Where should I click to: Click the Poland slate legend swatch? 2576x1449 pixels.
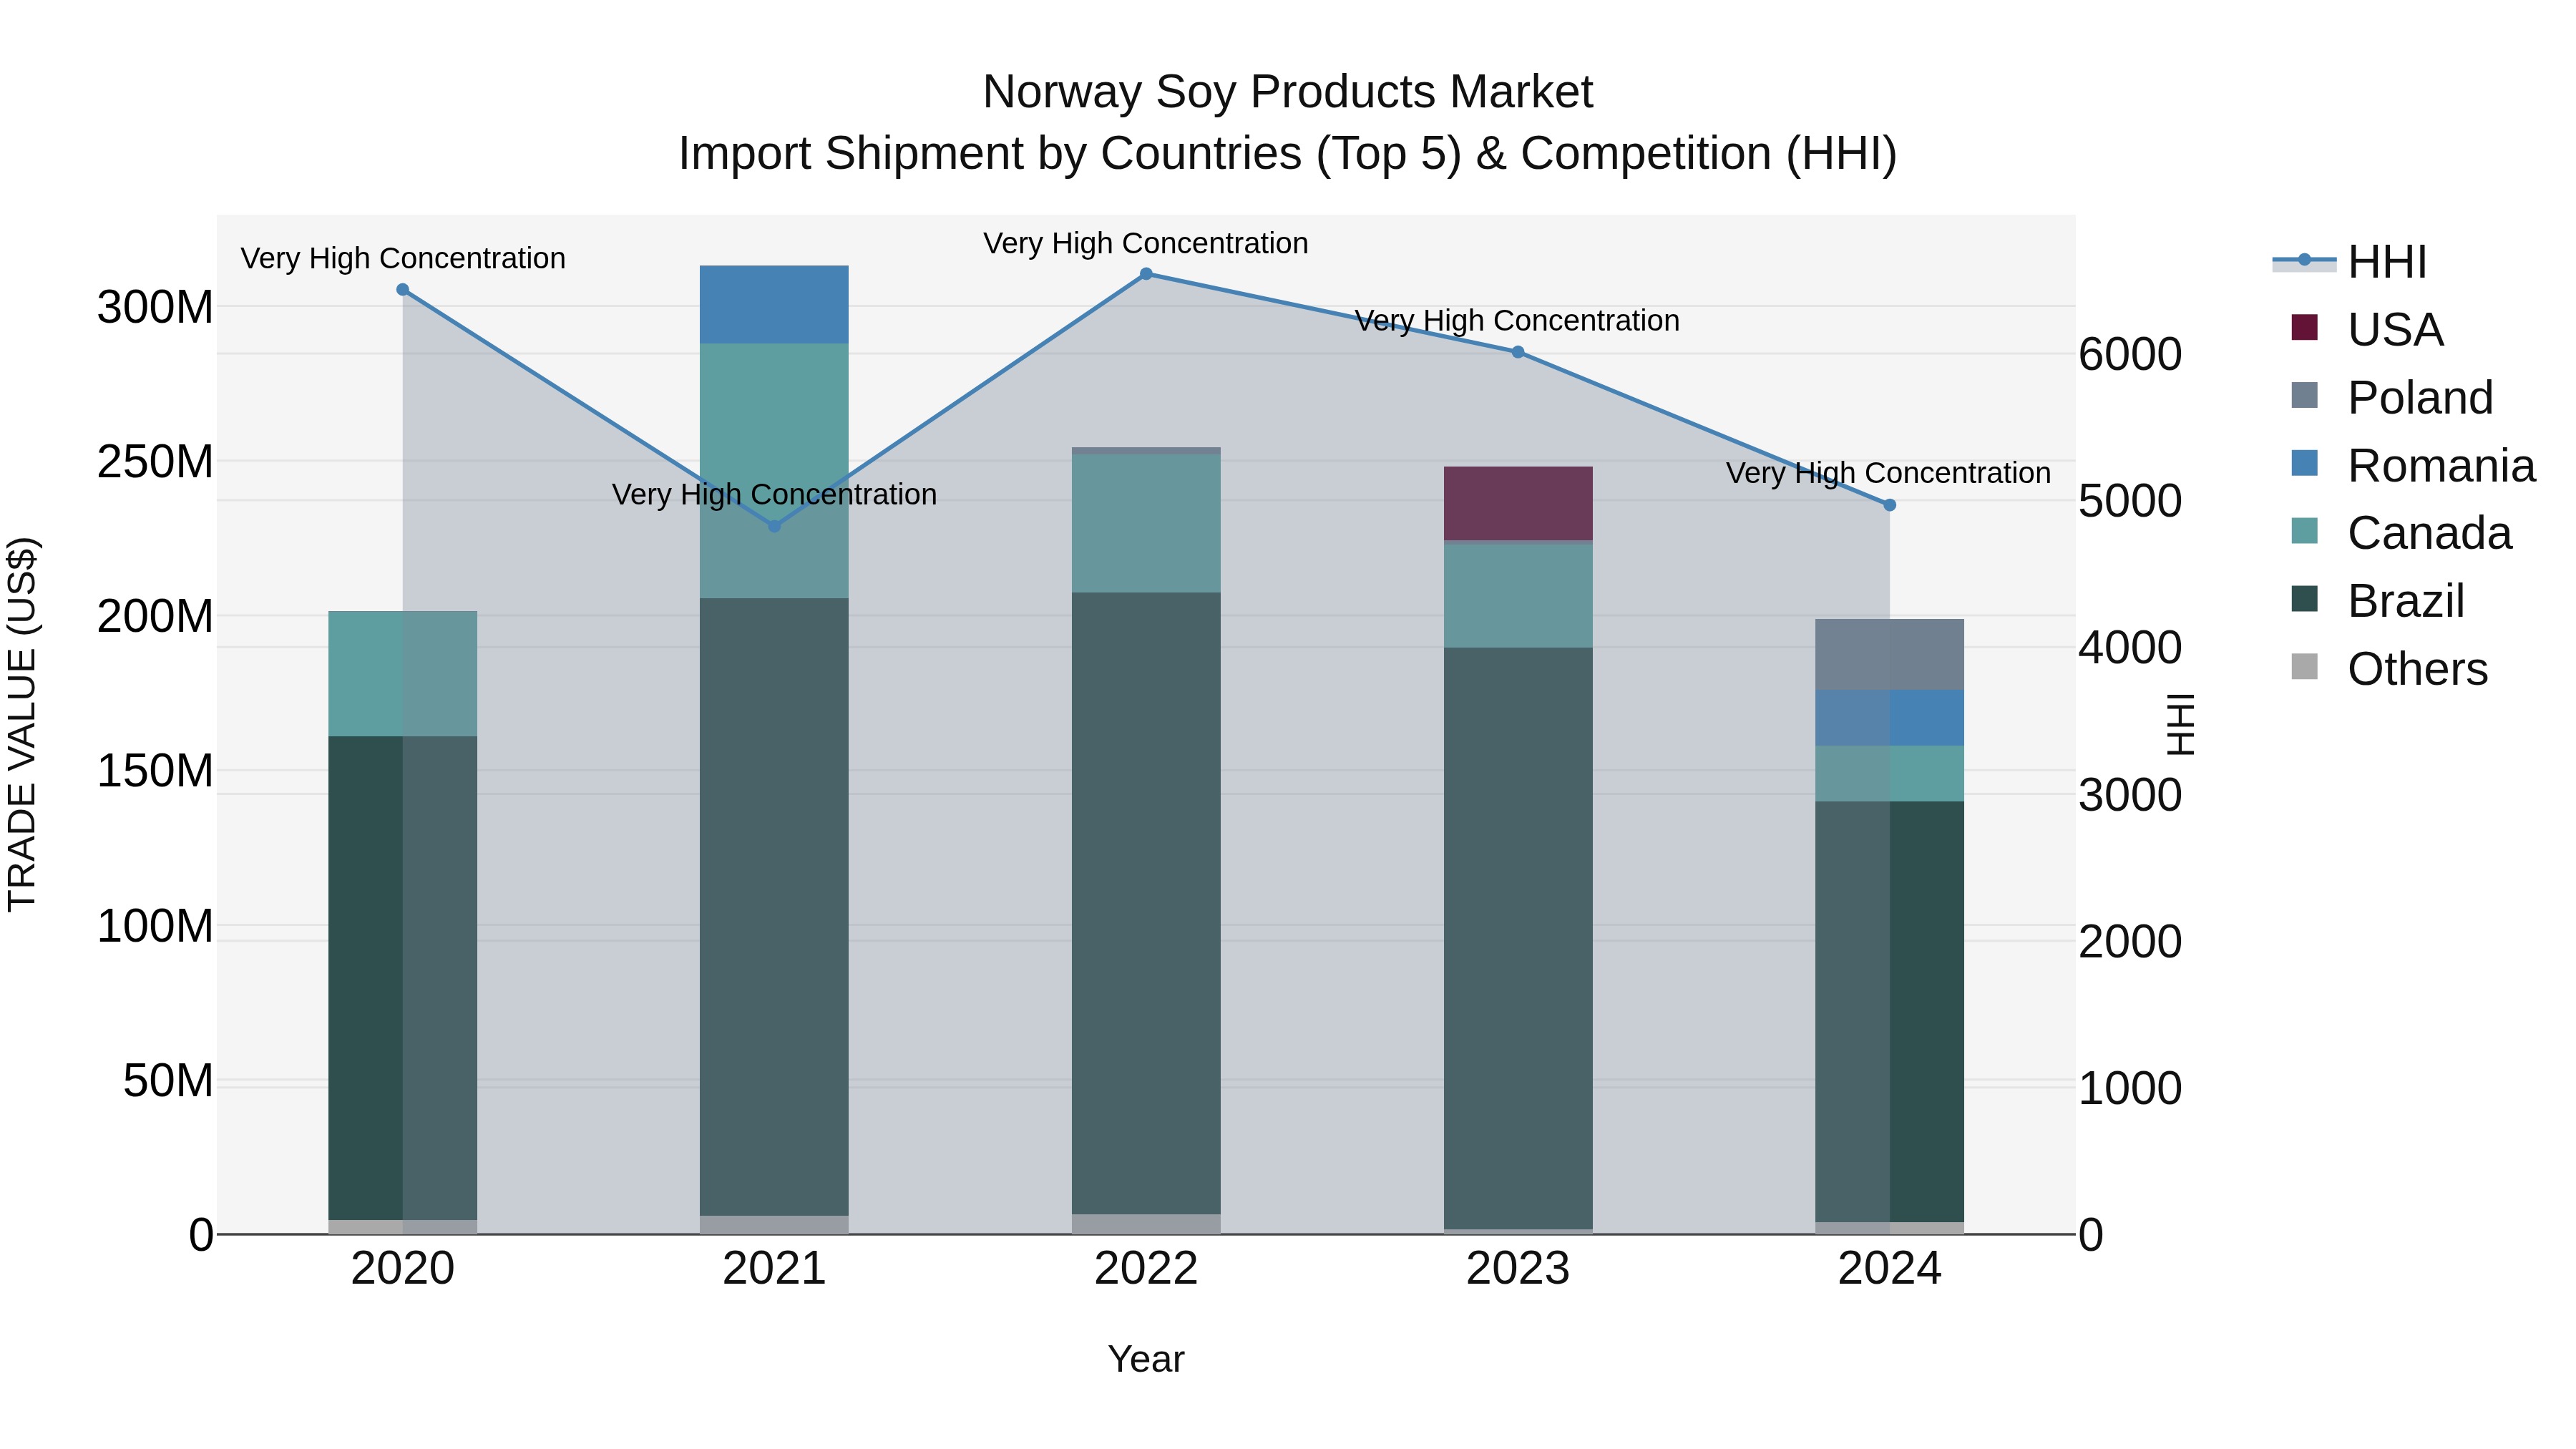tap(2304, 395)
